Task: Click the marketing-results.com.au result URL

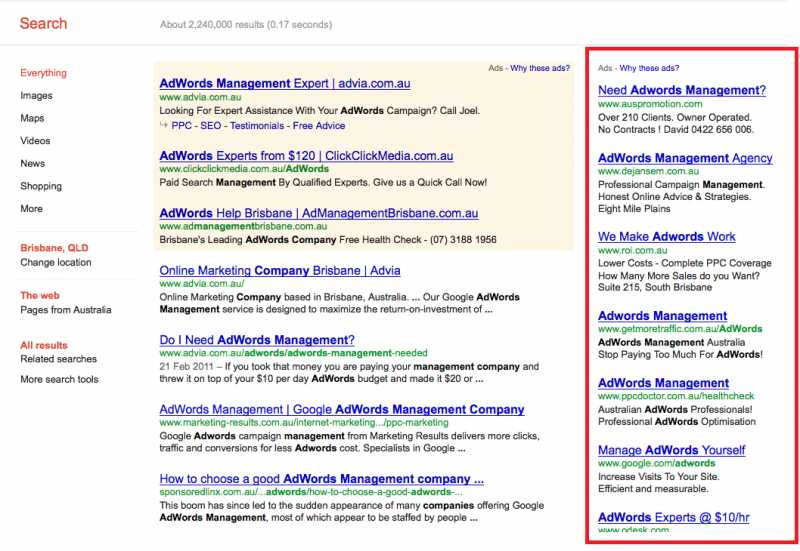Action: (304, 422)
